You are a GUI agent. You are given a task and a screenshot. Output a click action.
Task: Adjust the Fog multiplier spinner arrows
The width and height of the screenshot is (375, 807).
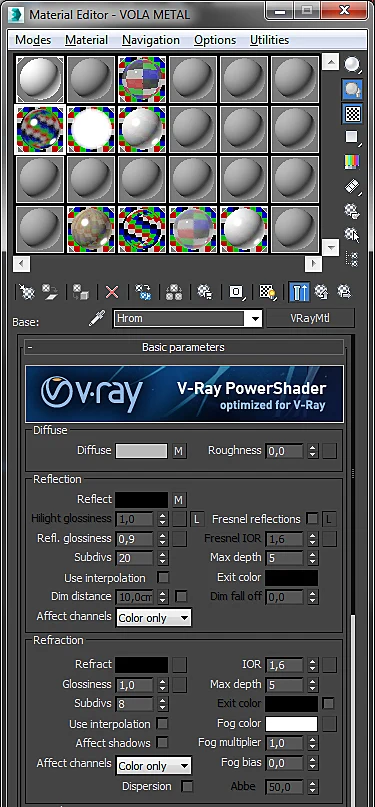pyautogui.click(x=313, y=744)
